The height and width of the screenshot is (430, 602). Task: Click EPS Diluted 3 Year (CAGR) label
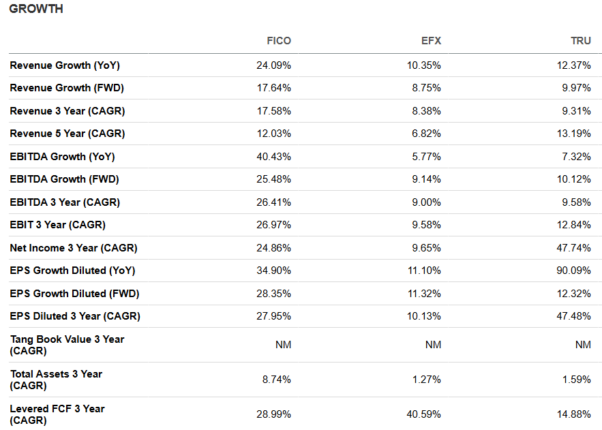[x=75, y=316]
